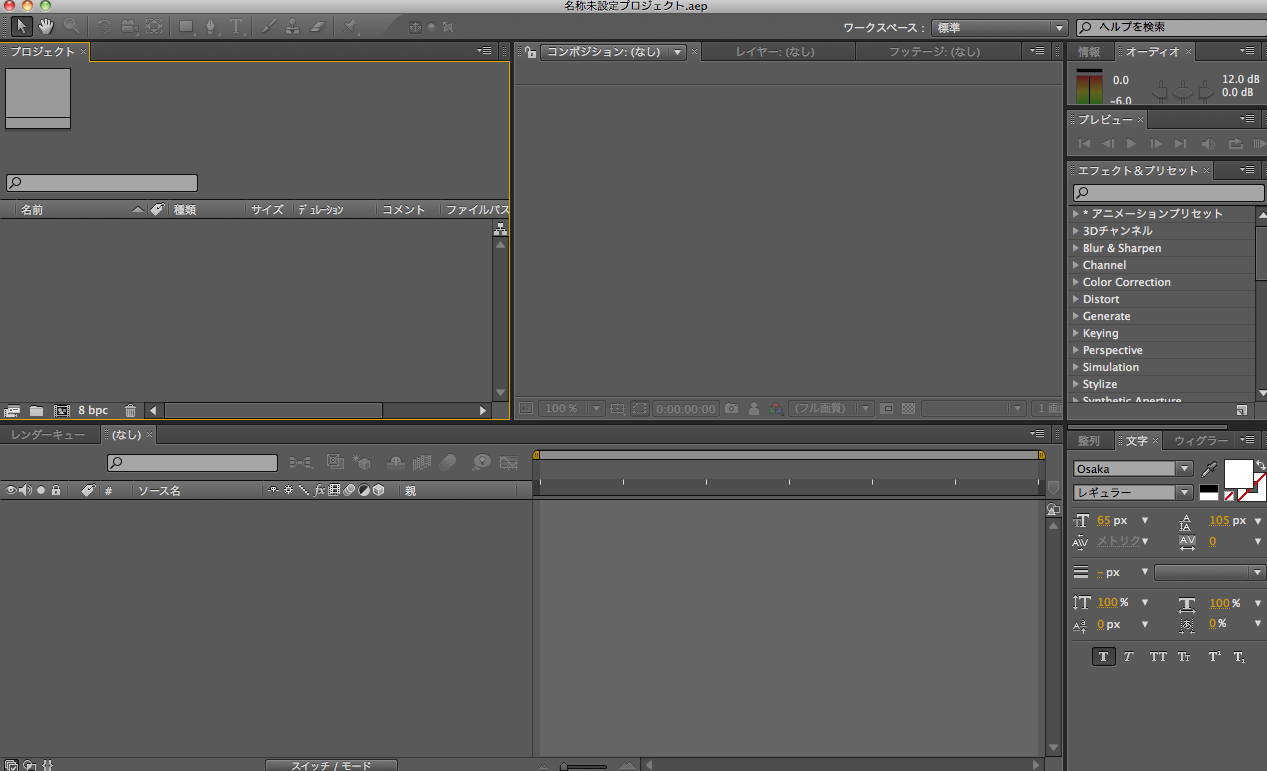Expand the Color Correction effects category
Viewport: 1267px width, 771px height.
(1076, 282)
